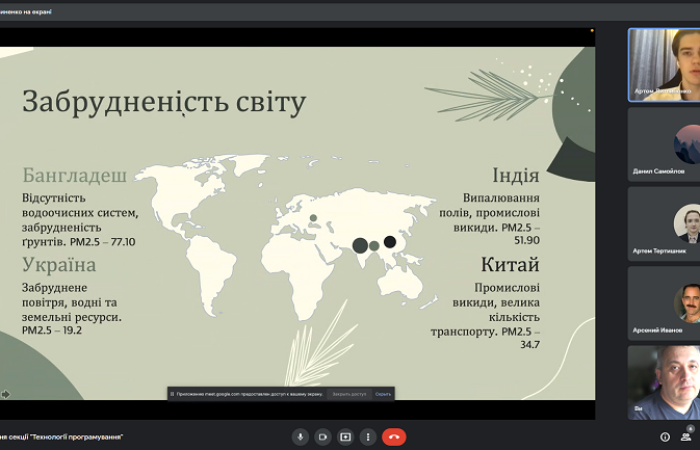Click 'Закрыть доступ' to stop sharing
This screenshot has width=700, height=450.
349,394
